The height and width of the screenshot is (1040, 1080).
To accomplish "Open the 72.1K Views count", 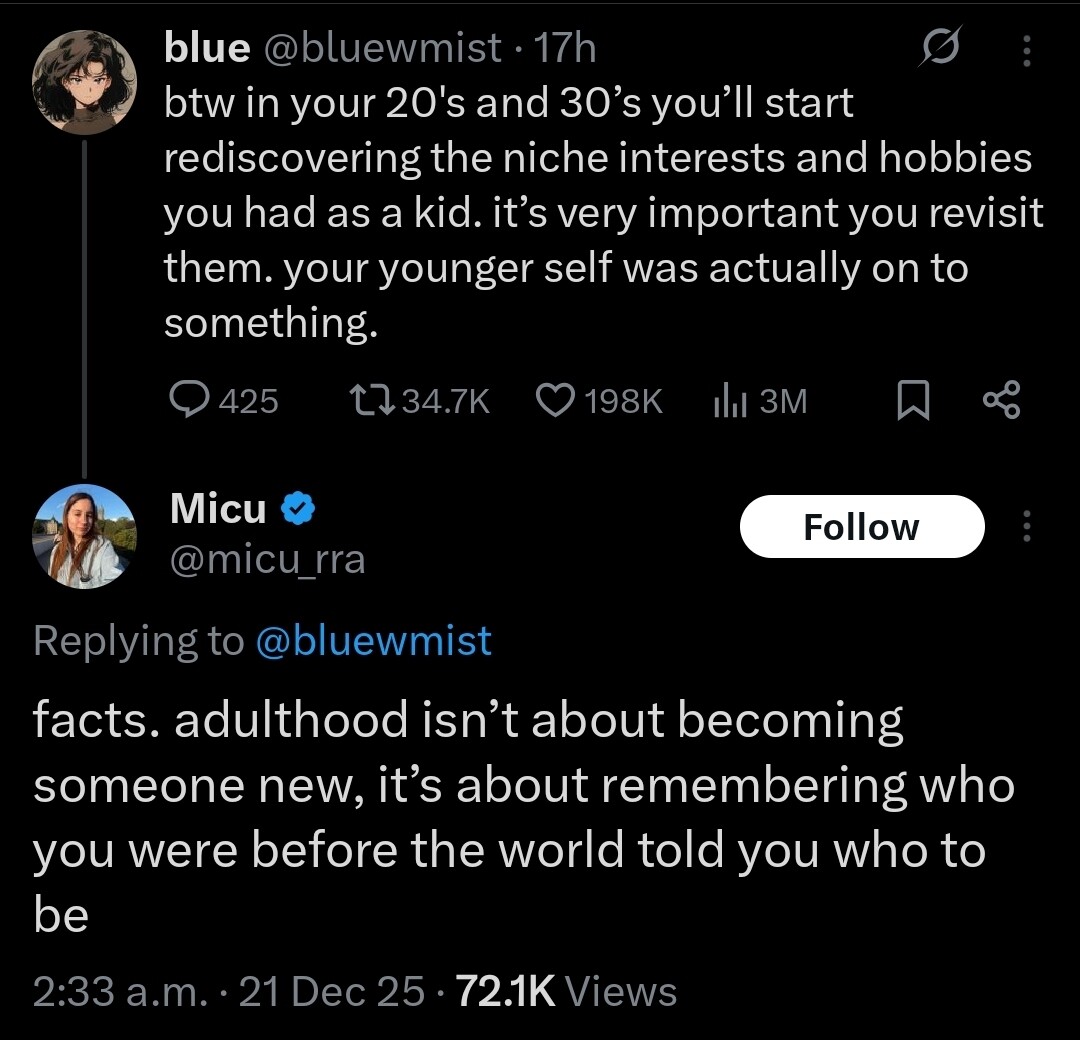I will (566, 991).
